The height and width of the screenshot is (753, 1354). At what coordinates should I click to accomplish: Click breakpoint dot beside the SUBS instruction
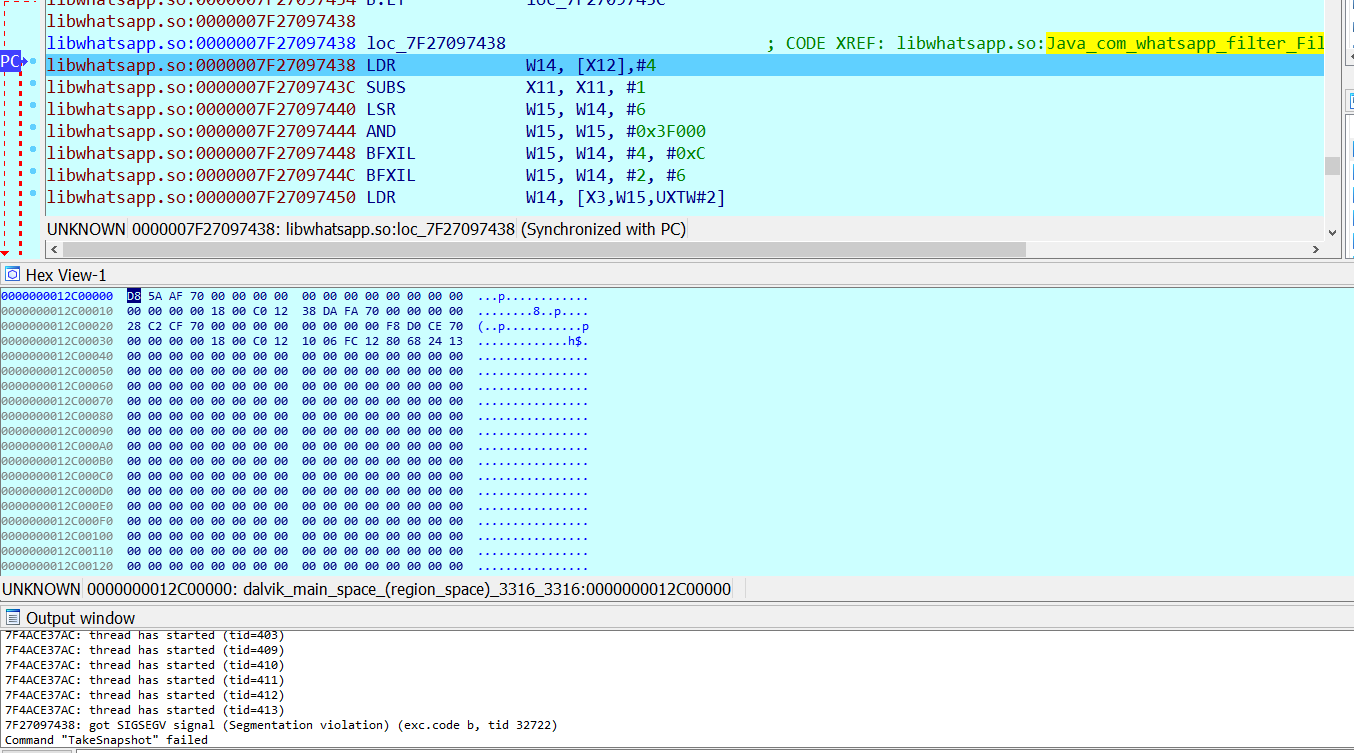click(x=33, y=87)
